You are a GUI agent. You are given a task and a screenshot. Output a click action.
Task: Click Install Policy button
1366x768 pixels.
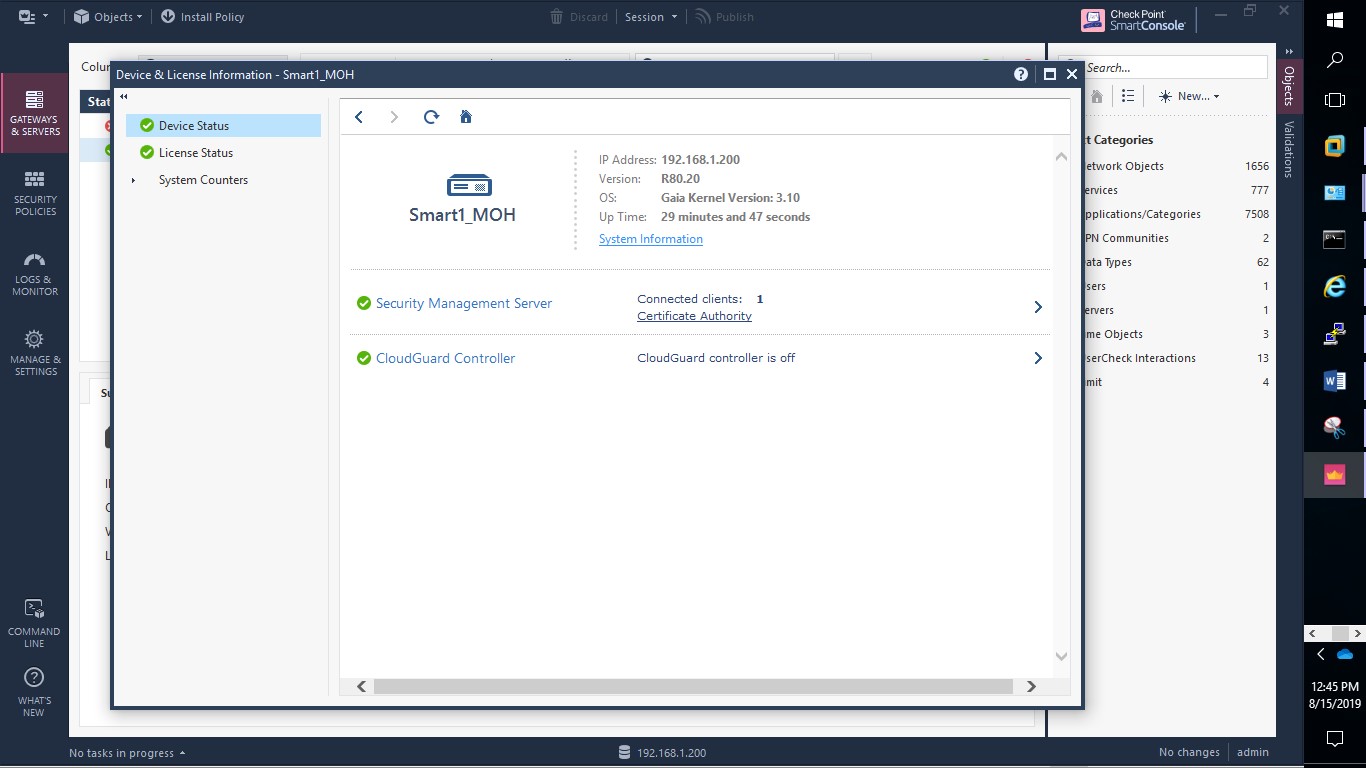coord(202,17)
